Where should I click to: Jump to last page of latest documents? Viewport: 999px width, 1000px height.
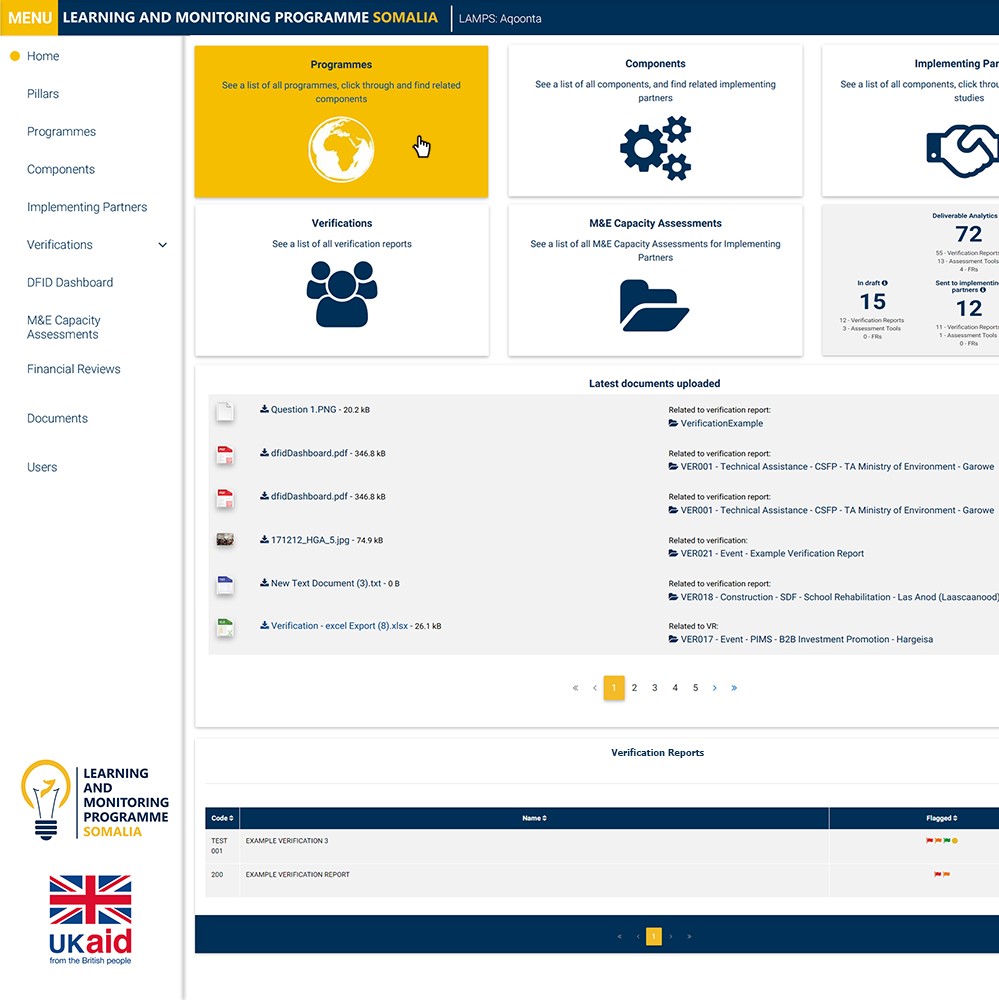click(x=735, y=688)
